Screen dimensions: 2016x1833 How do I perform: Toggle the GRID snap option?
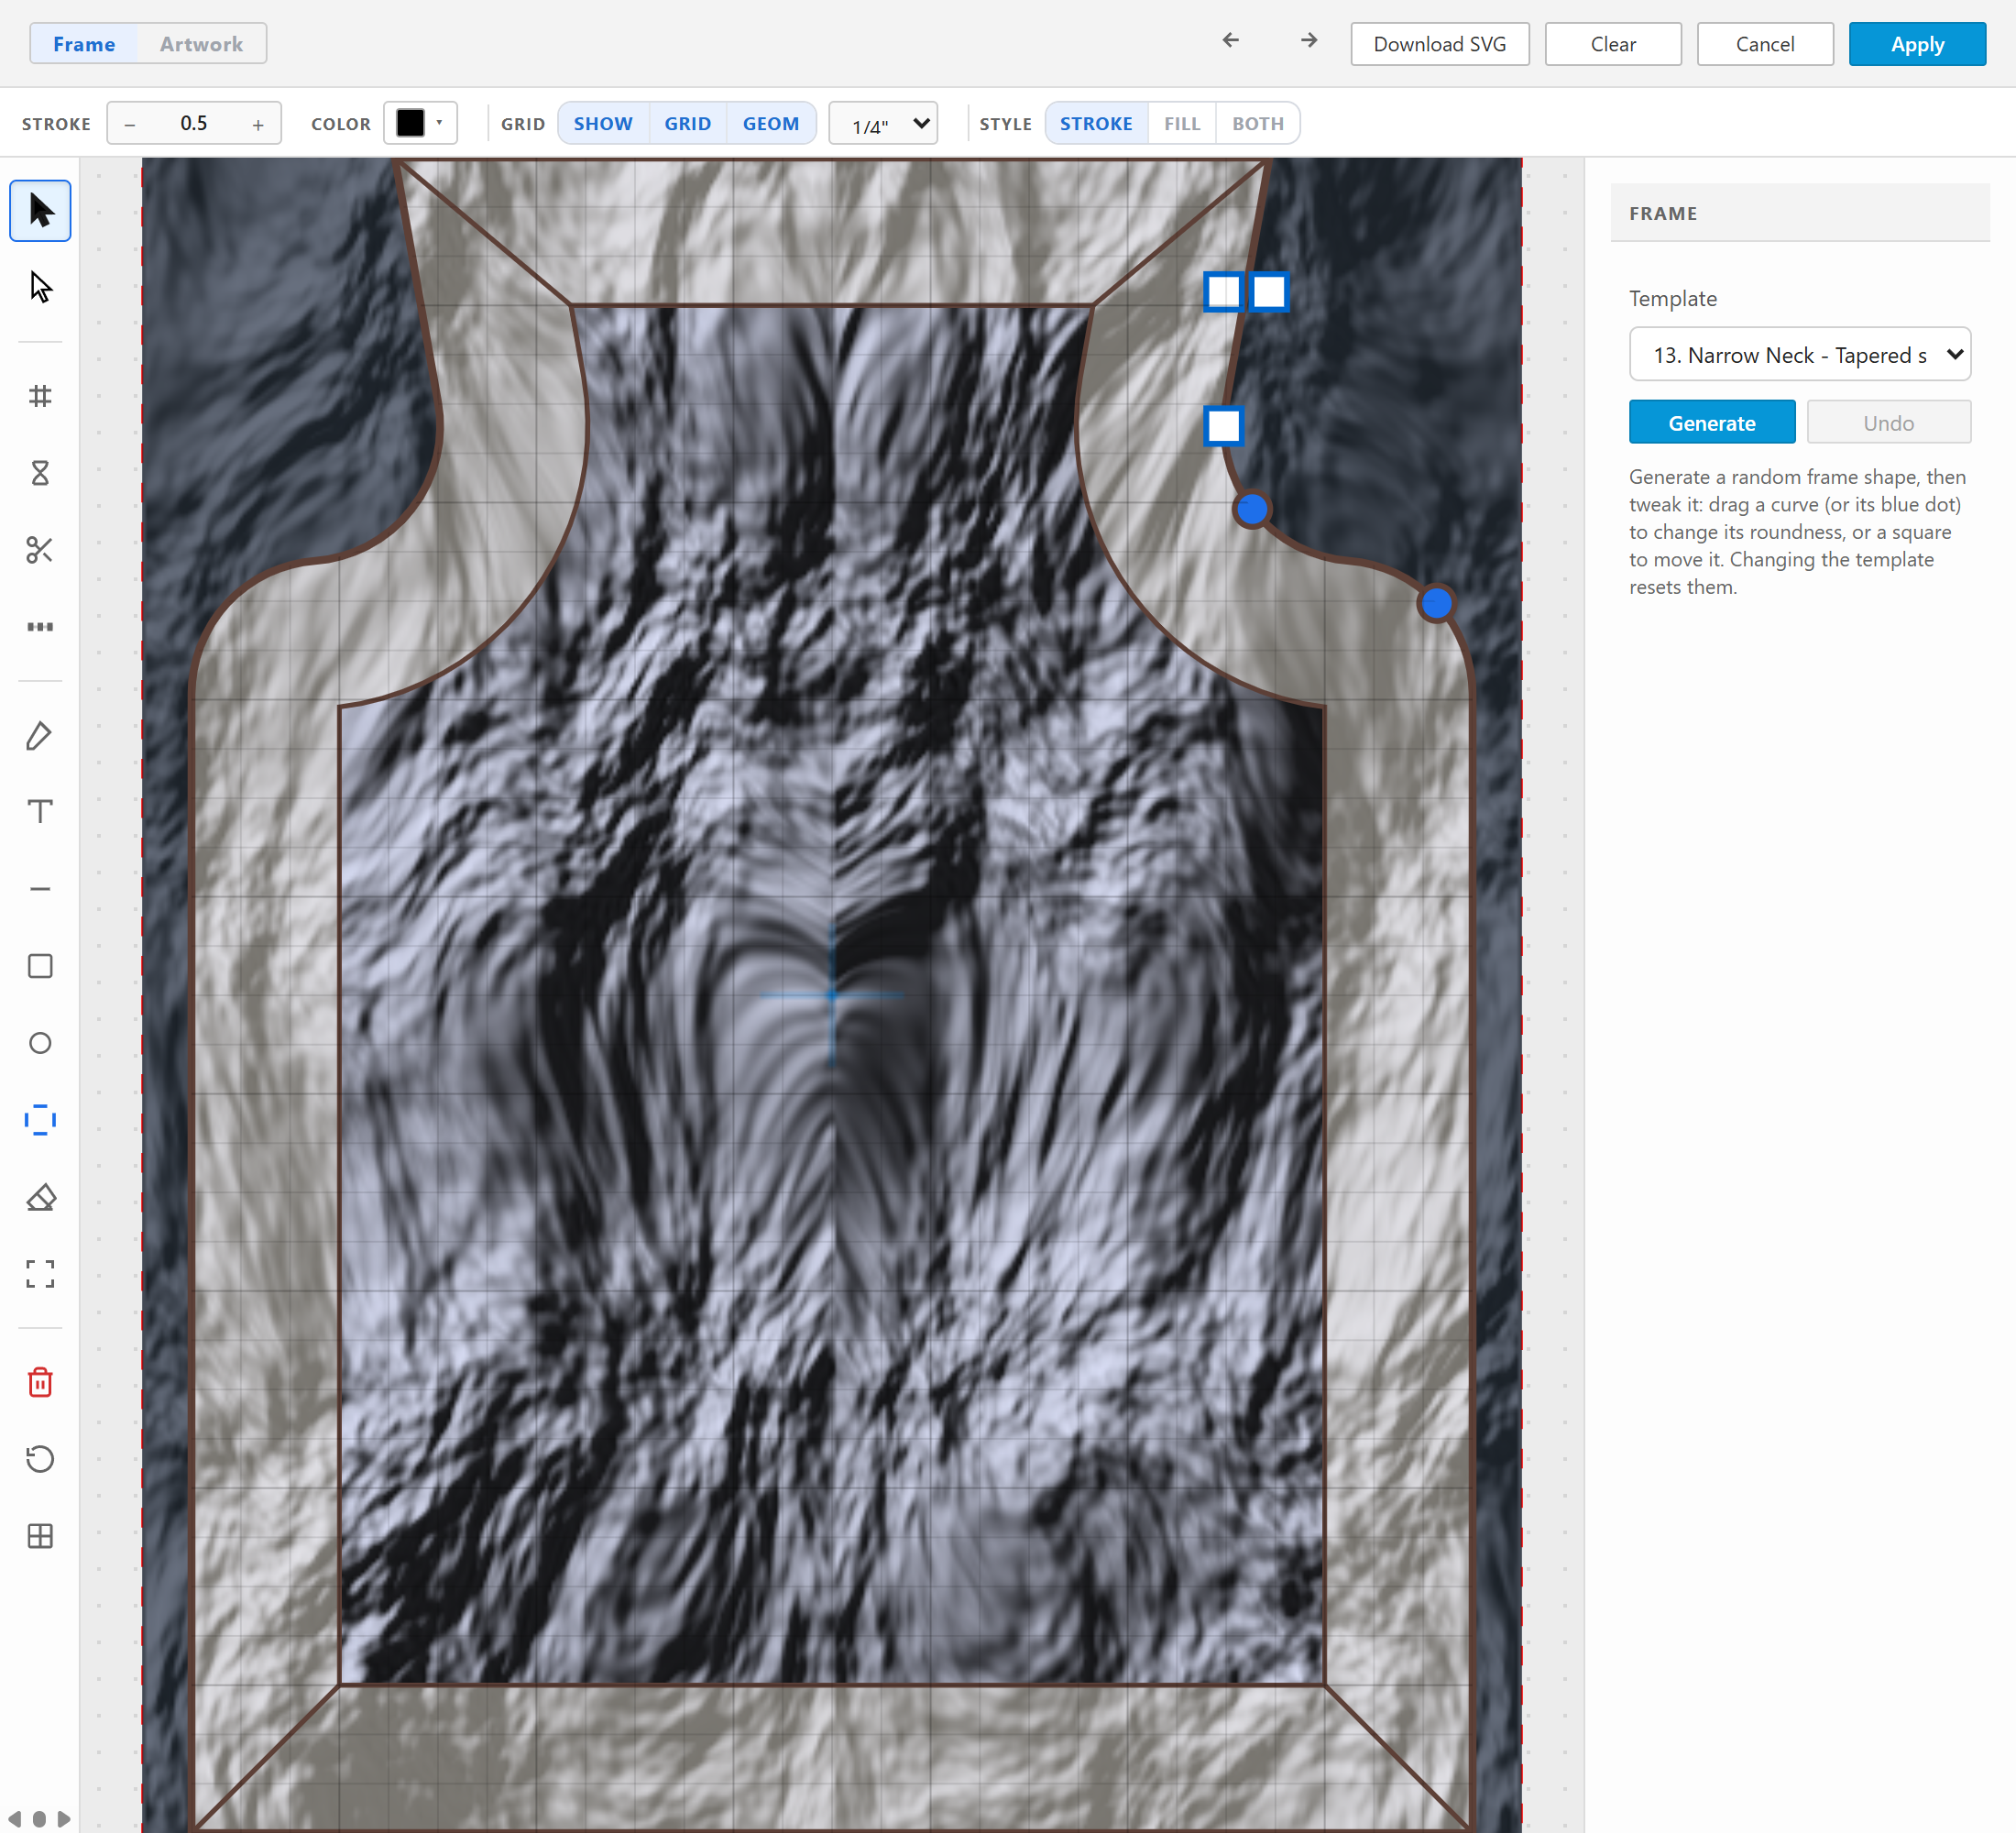point(688,123)
